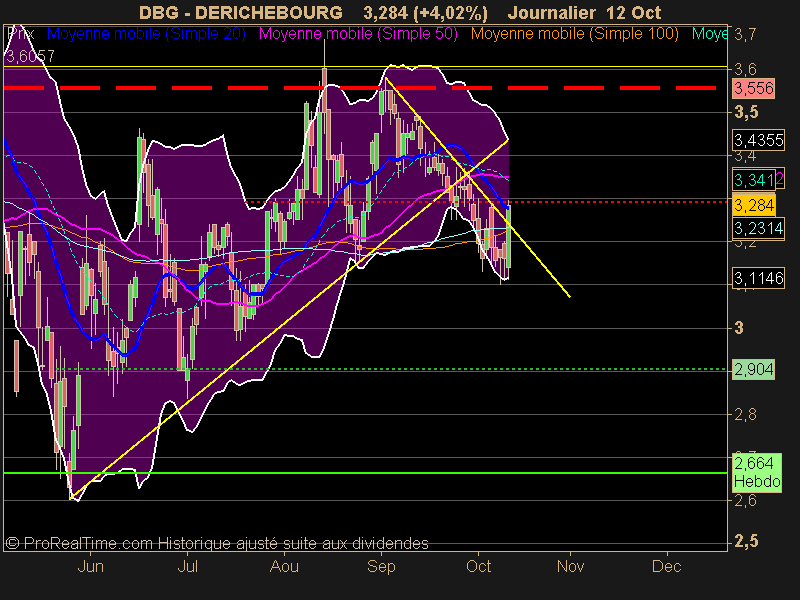Click the Oct month label on time axis
Screen dimensions: 800x600
point(479,566)
